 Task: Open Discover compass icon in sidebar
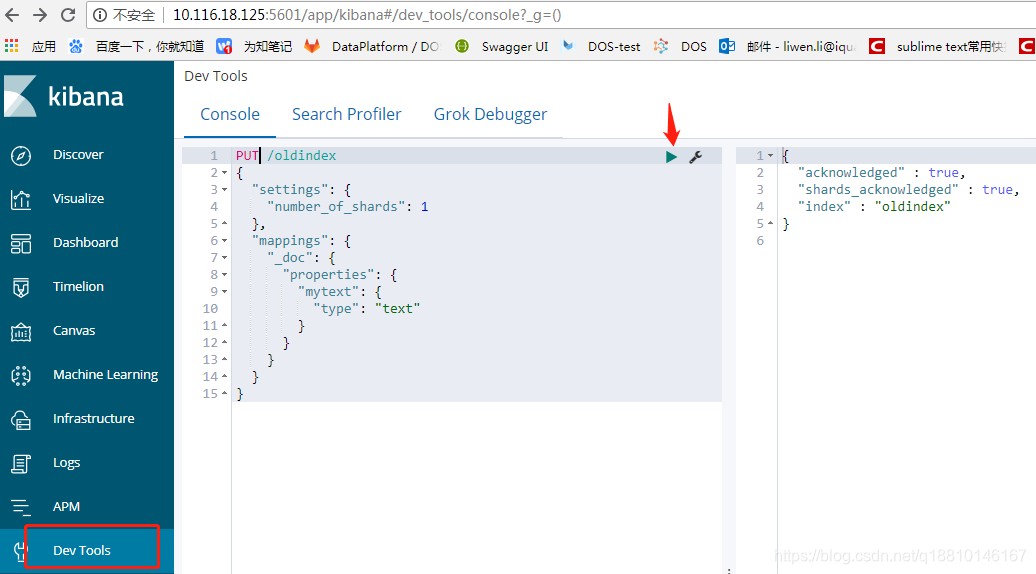pos(20,155)
